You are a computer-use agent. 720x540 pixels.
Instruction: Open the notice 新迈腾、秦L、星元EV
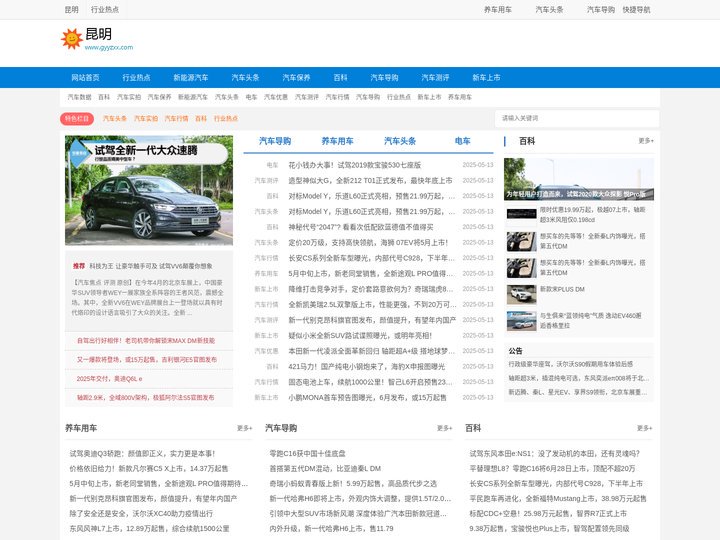578,392
